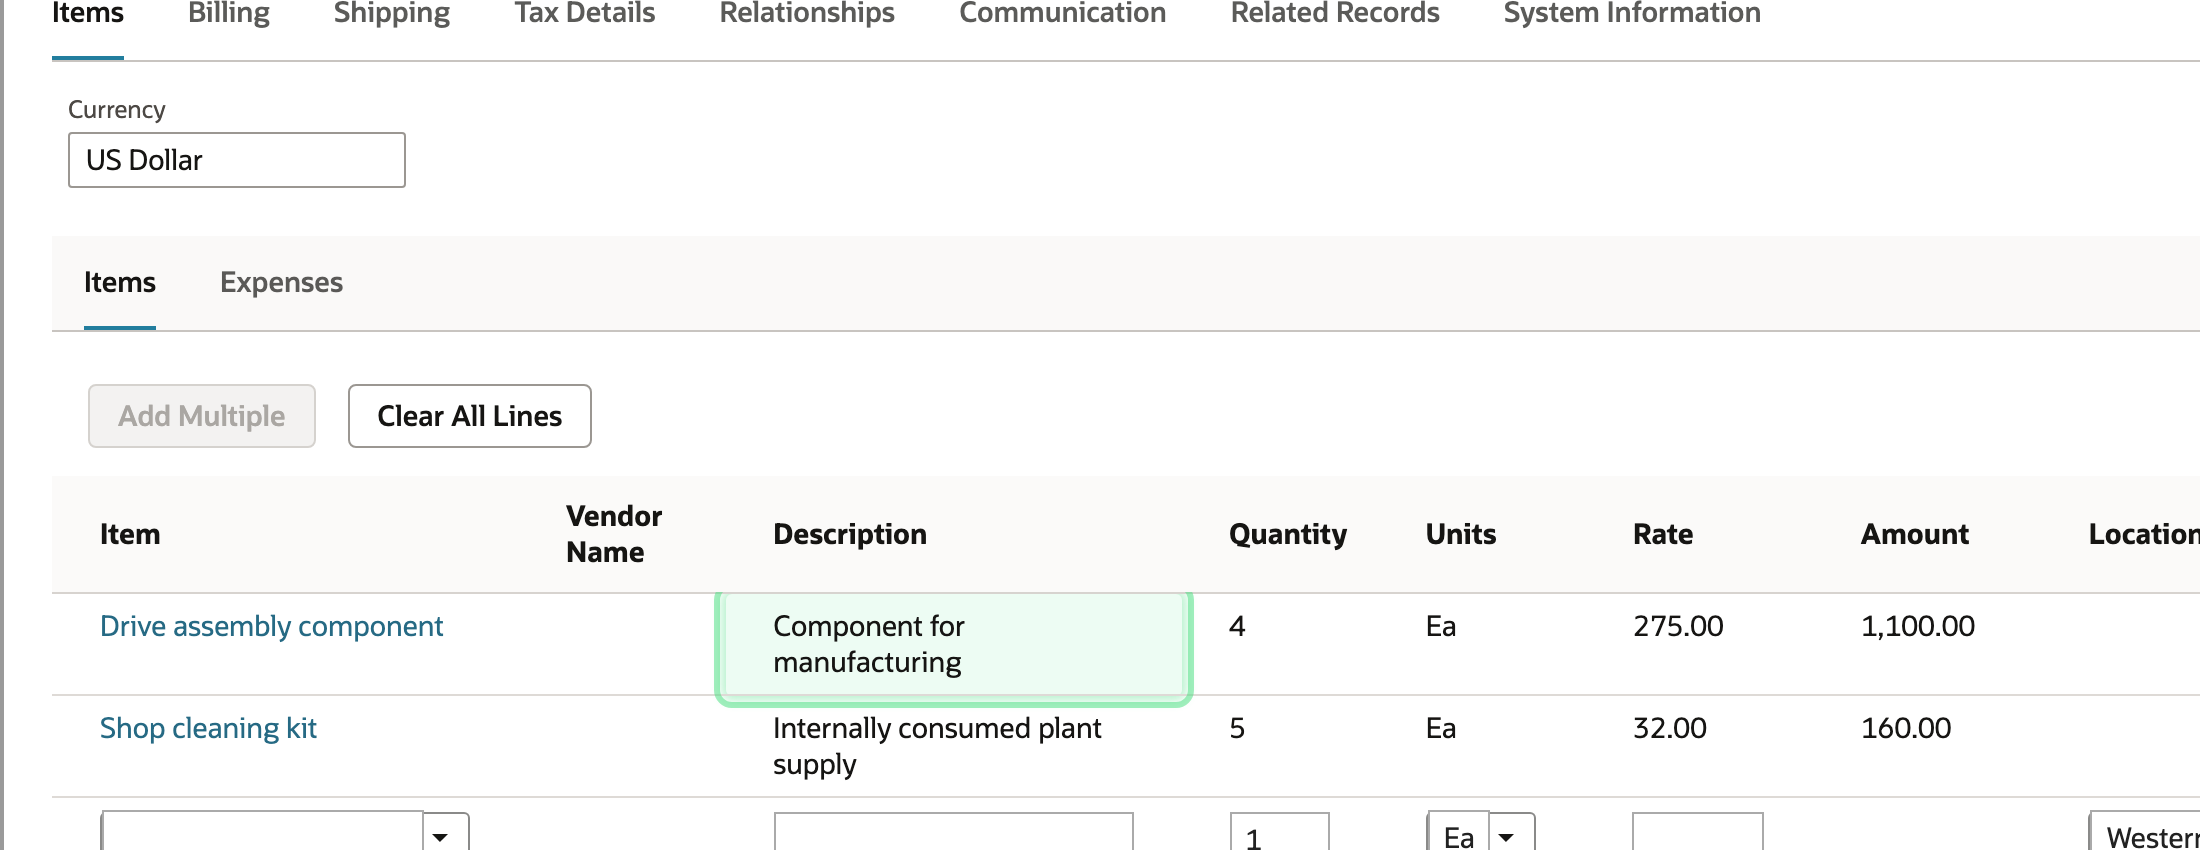Open the System Information tab
The image size is (2200, 850).
(1632, 13)
